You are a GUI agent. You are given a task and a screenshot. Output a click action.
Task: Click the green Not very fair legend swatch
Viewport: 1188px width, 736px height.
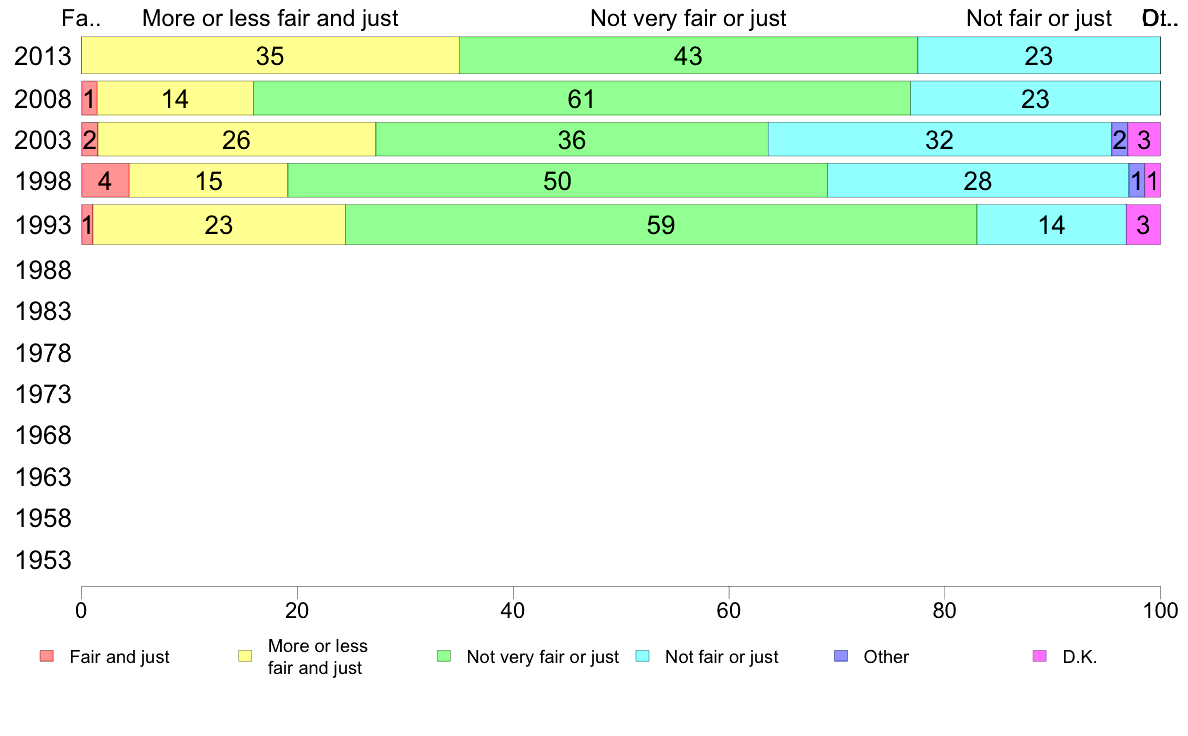click(444, 656)
